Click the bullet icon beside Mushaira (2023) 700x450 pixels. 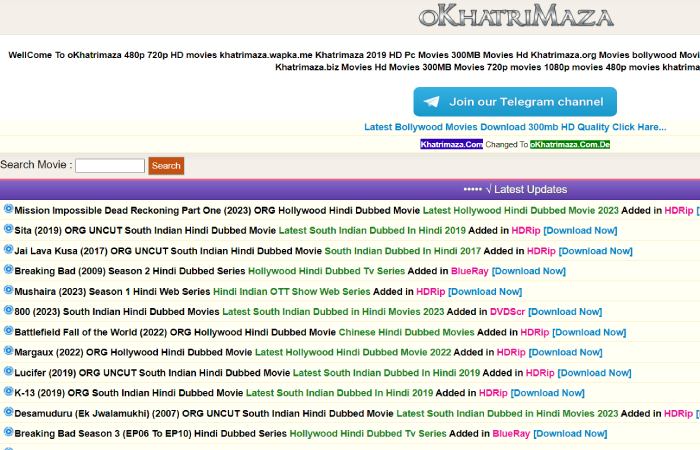8,290
